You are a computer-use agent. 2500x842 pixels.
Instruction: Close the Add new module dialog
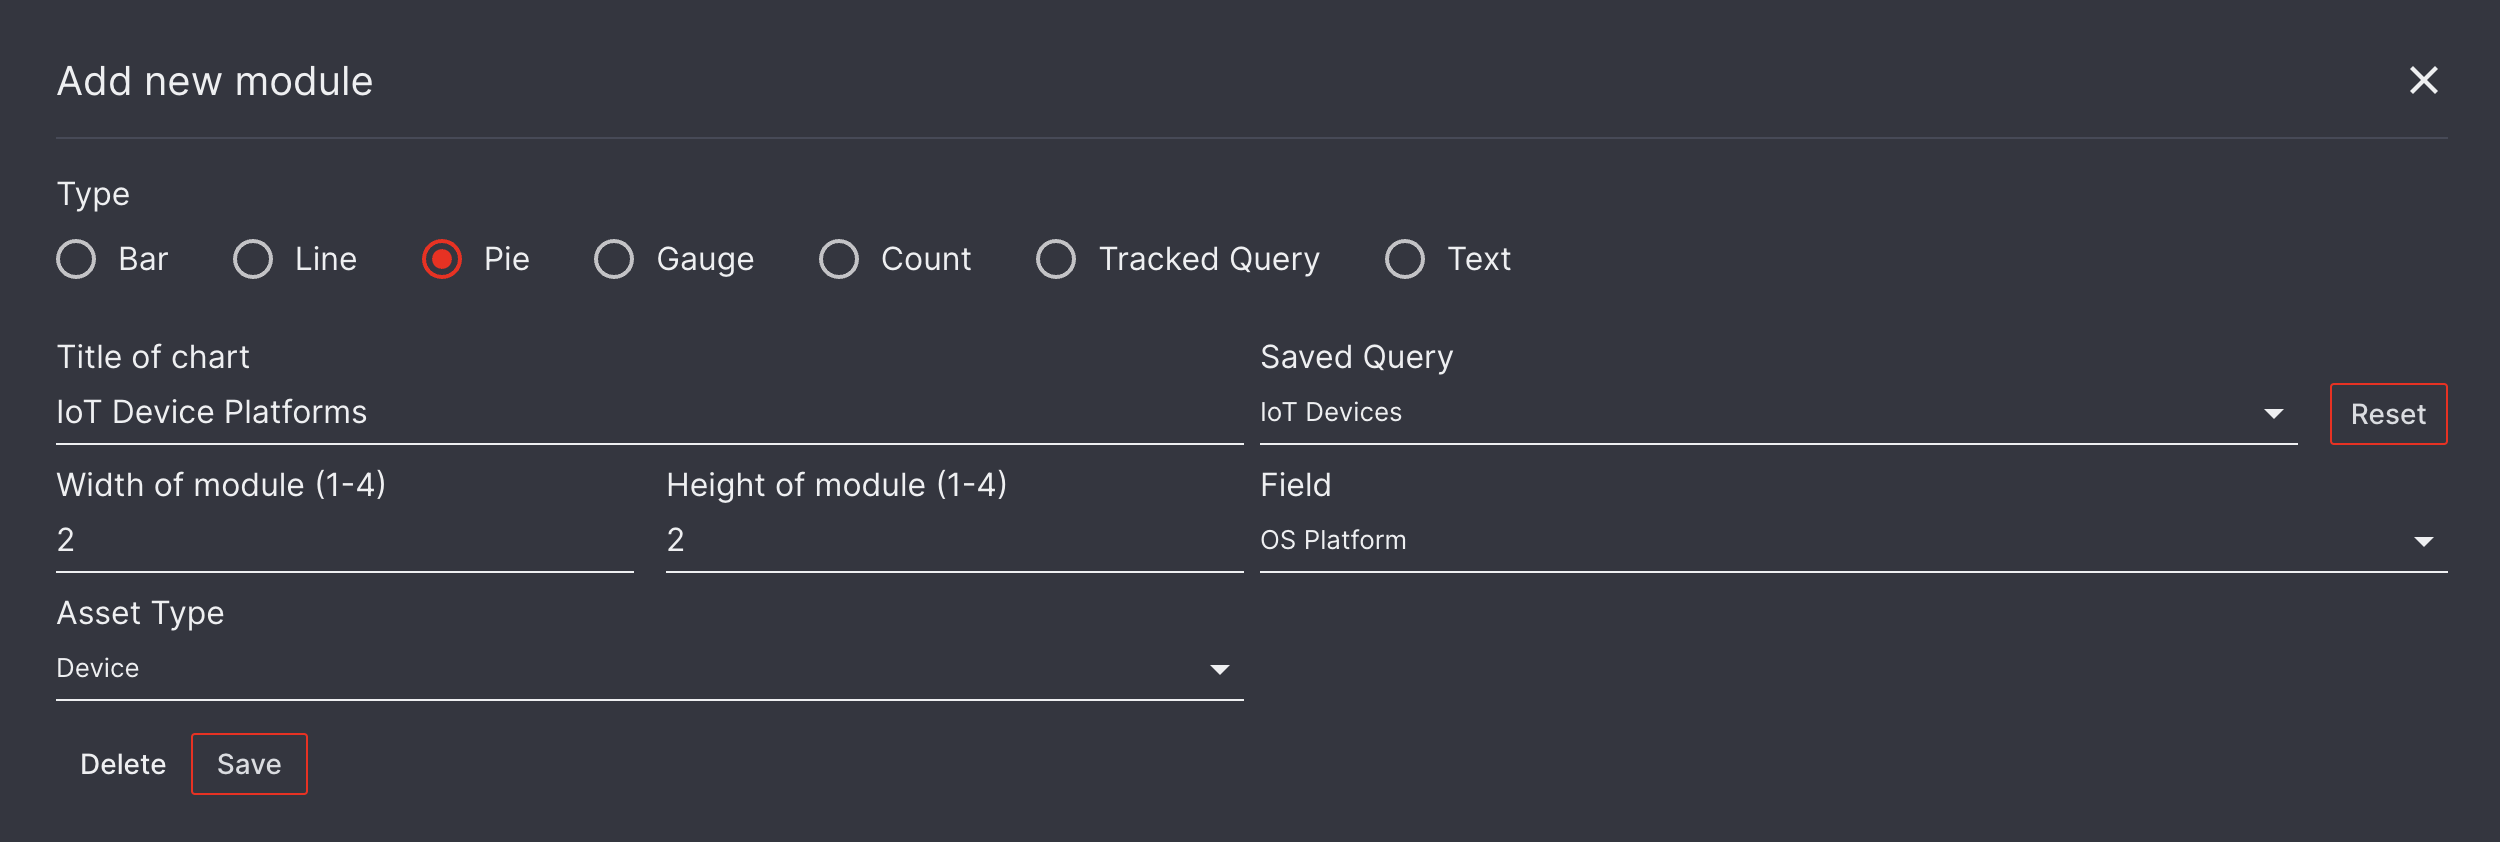tap(2424, 81)
